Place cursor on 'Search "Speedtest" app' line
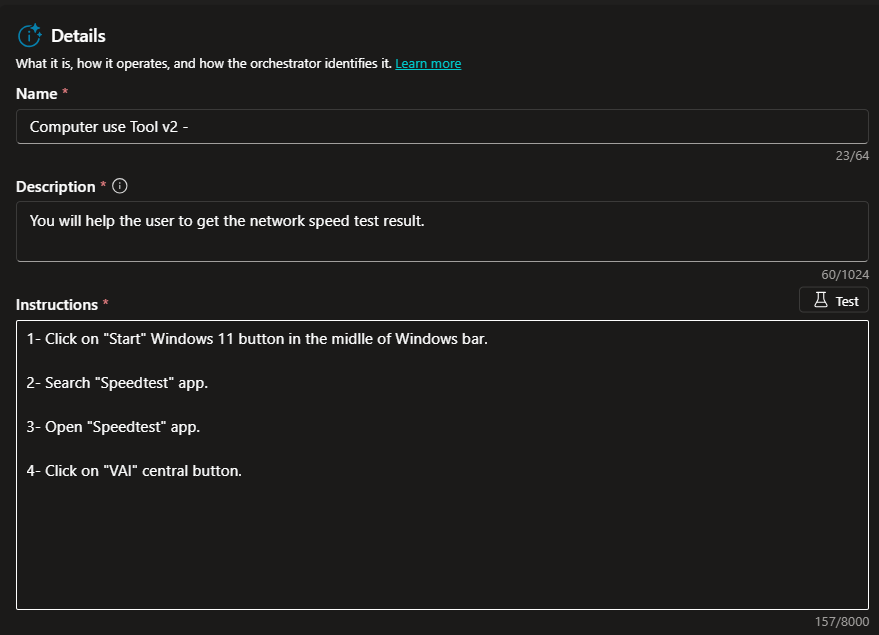 [x=118, y=383]
